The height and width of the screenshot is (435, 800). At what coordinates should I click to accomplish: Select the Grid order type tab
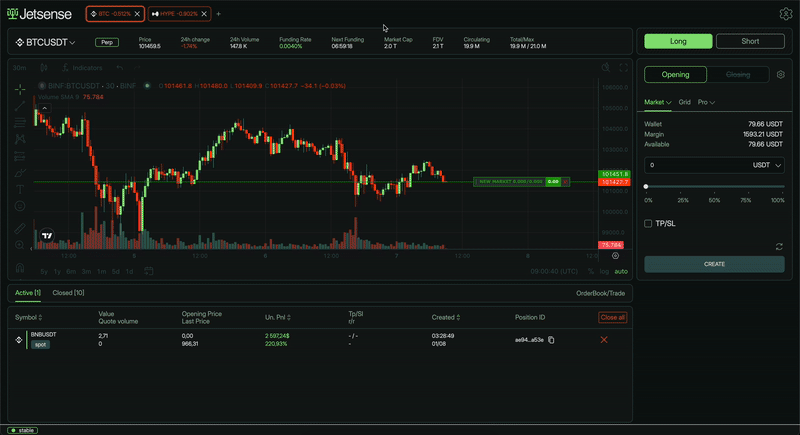tap(685, 102)
